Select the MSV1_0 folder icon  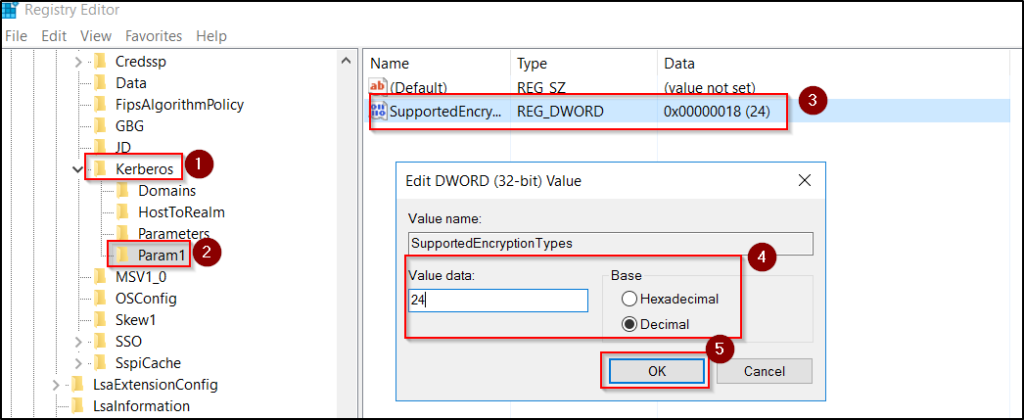click(100, 277)
